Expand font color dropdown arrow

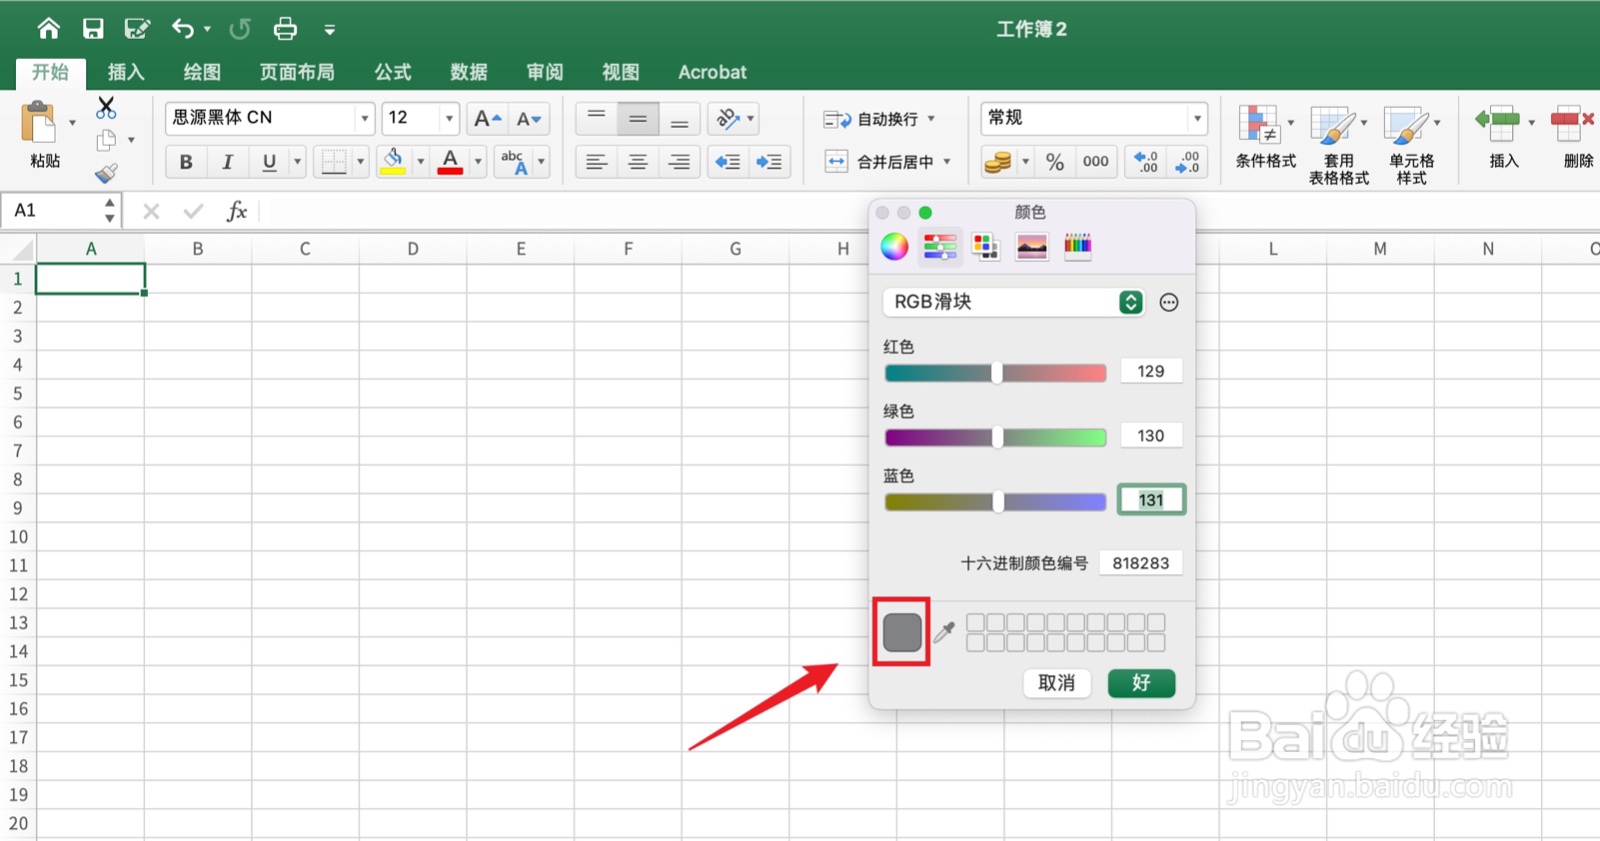coord(478,161)
